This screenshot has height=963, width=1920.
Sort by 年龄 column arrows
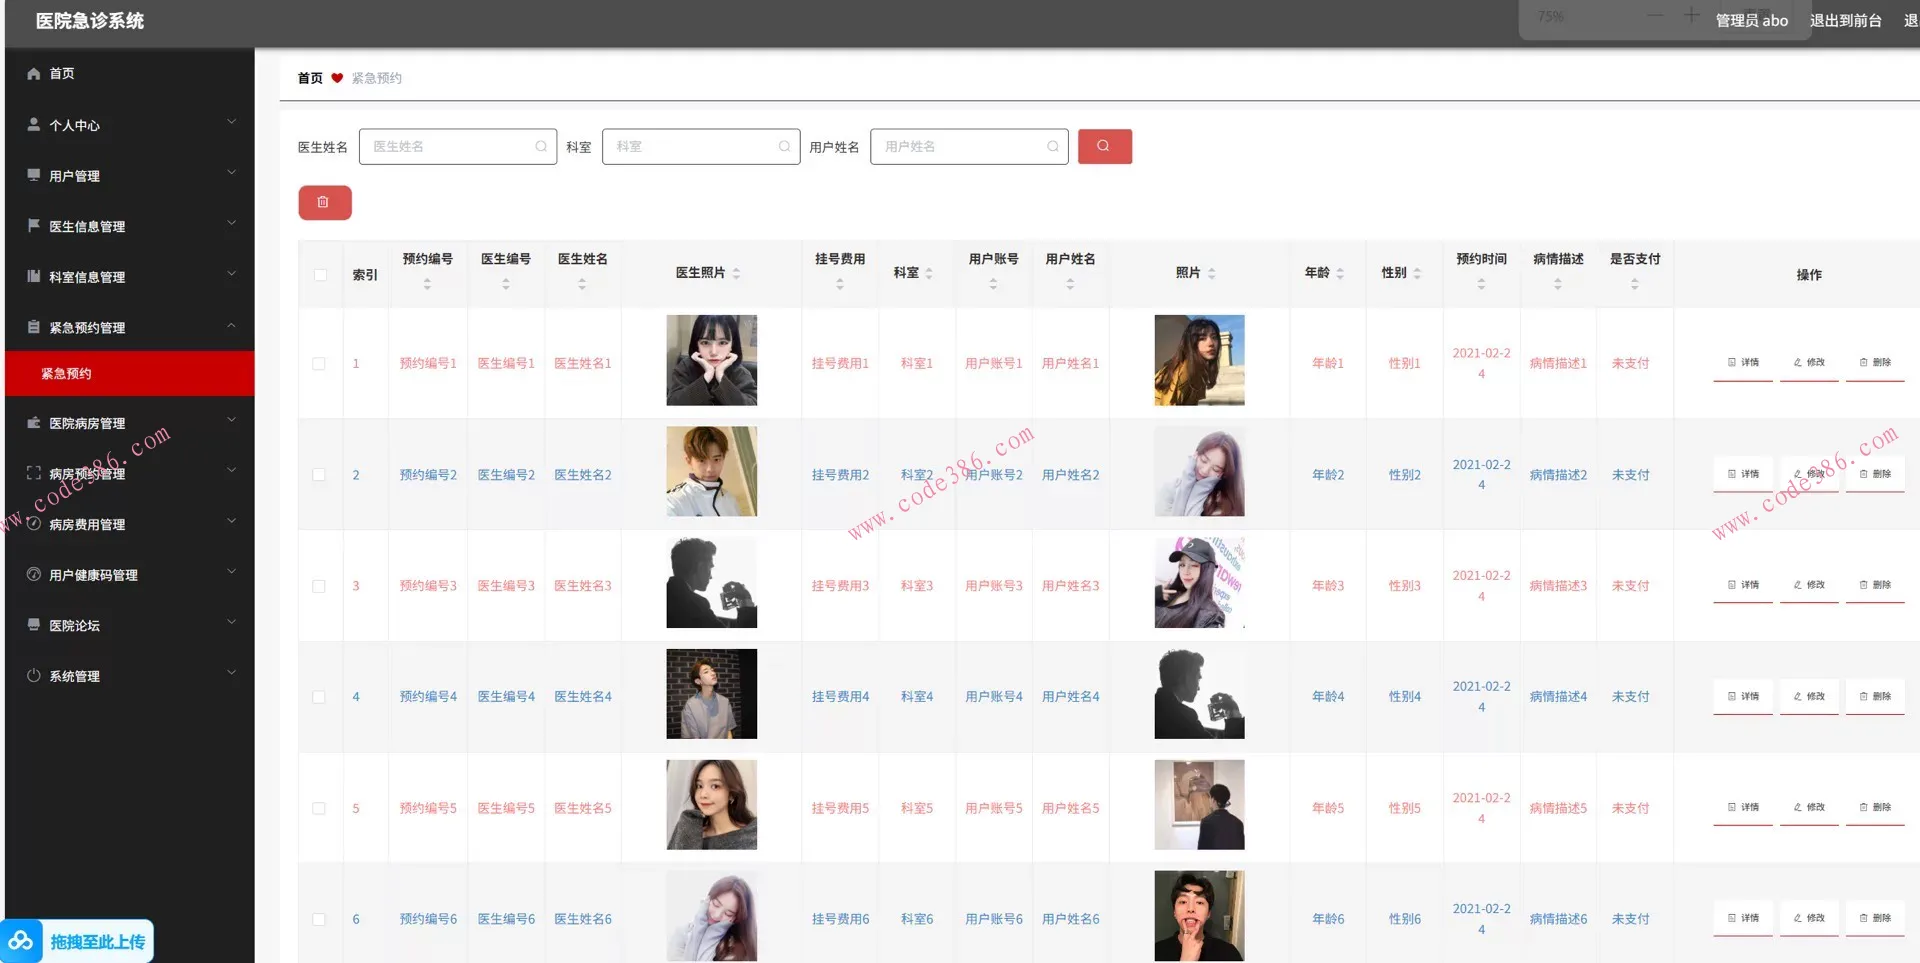point(1340,273)
